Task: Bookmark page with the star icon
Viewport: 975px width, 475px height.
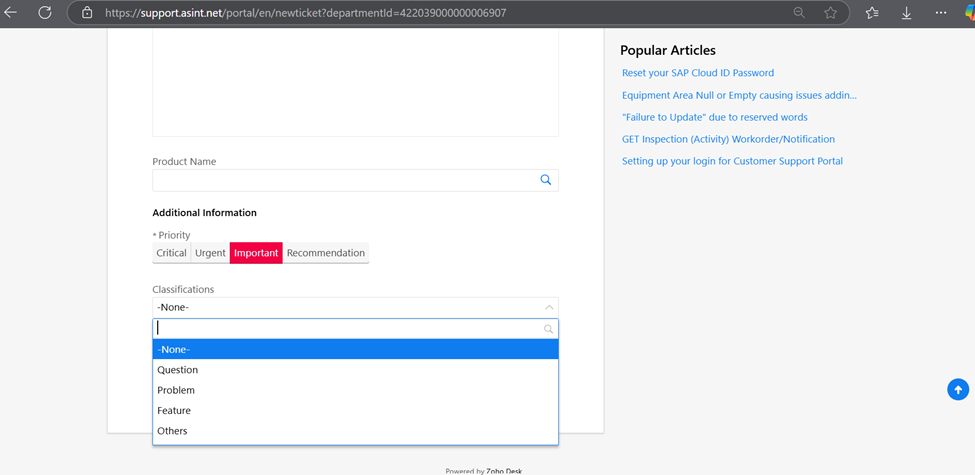Action: click(x=830, y=13)
